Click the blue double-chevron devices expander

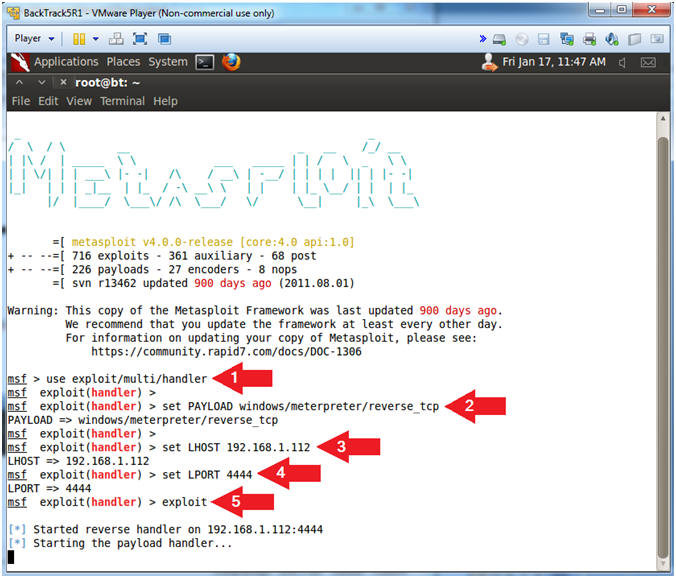[x=483, y=39]
